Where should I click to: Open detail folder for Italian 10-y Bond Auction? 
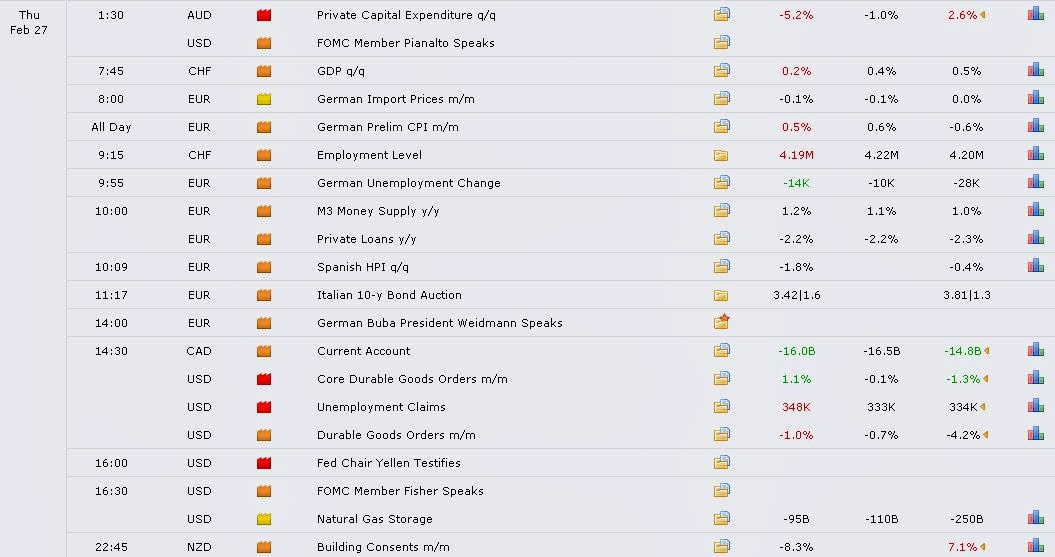(x=722, y=295)
